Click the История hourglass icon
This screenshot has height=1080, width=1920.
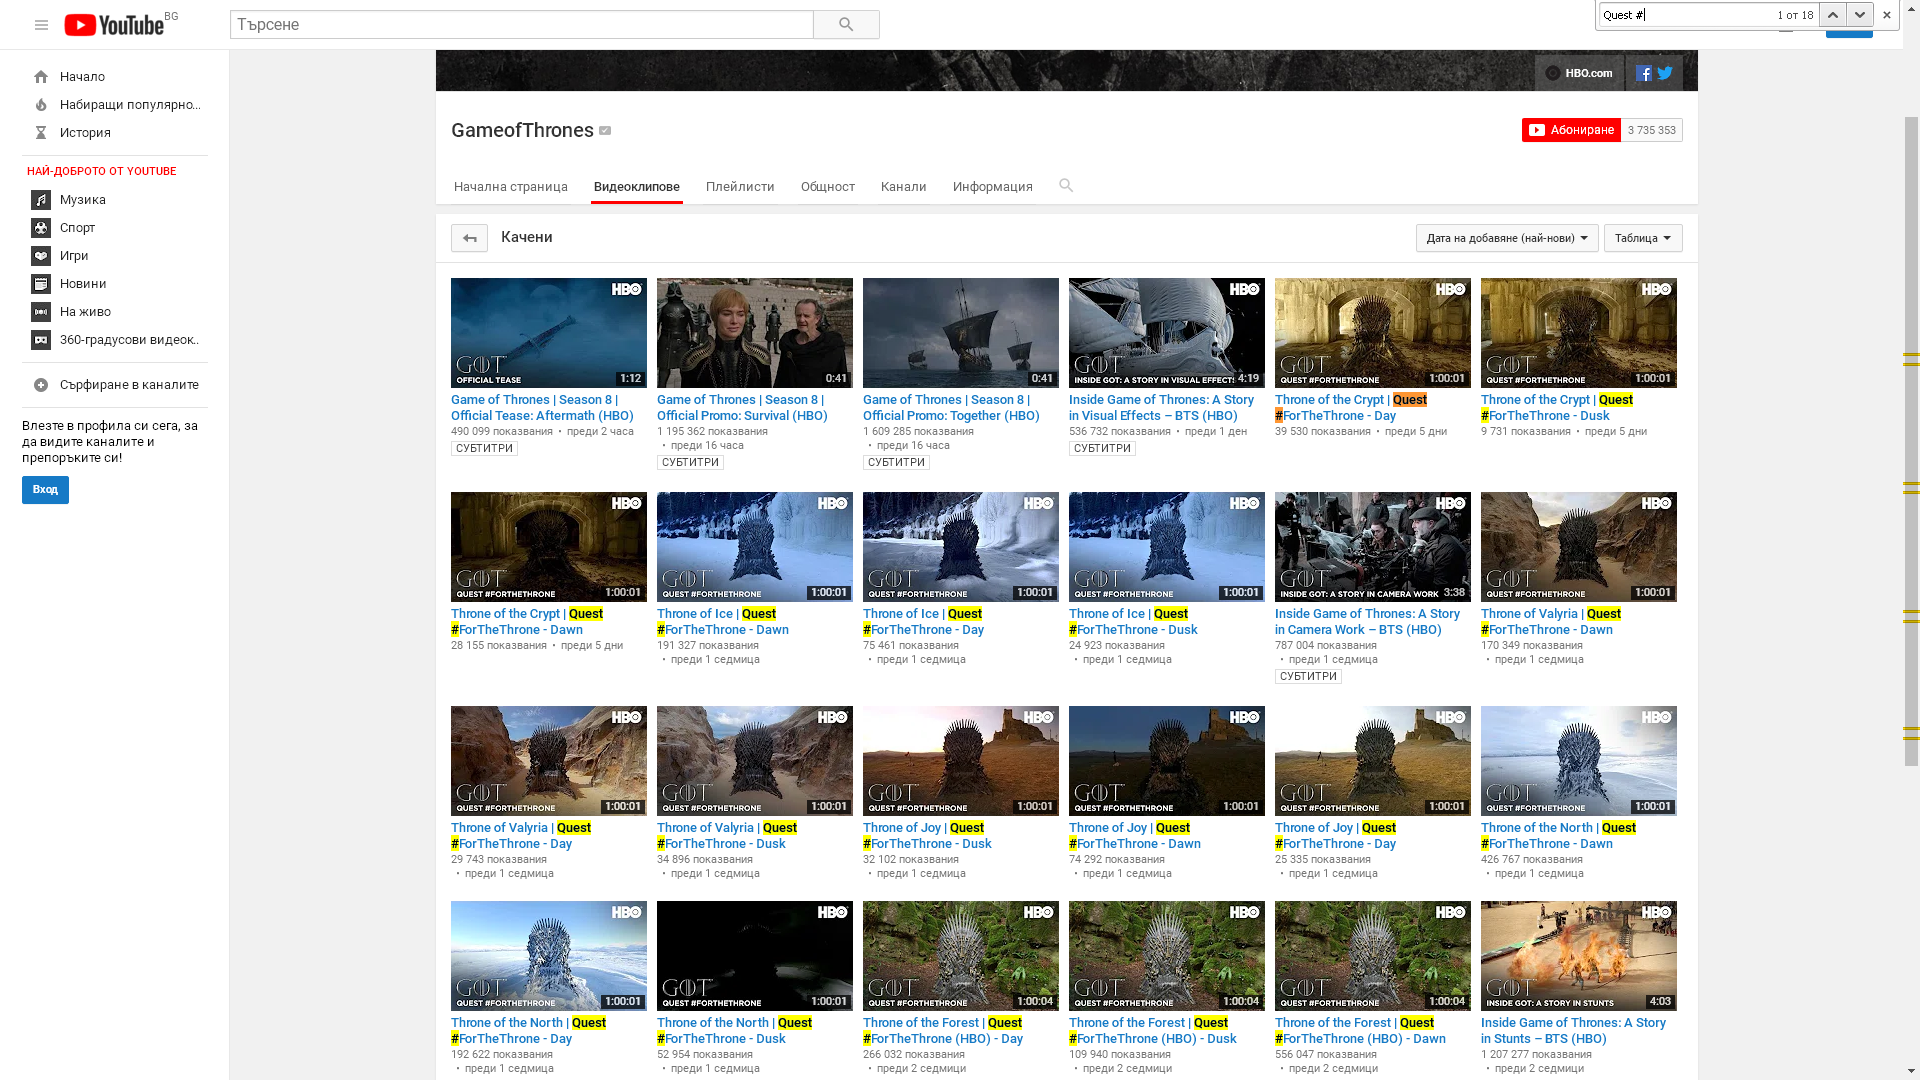(x=41, y=133)
